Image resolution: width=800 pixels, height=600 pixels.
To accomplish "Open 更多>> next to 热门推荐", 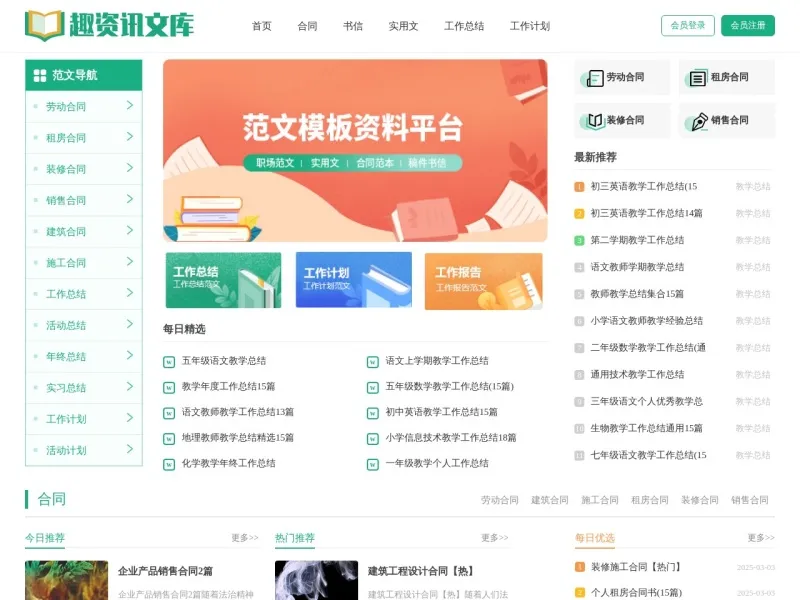I will click(x=494, y=538).
